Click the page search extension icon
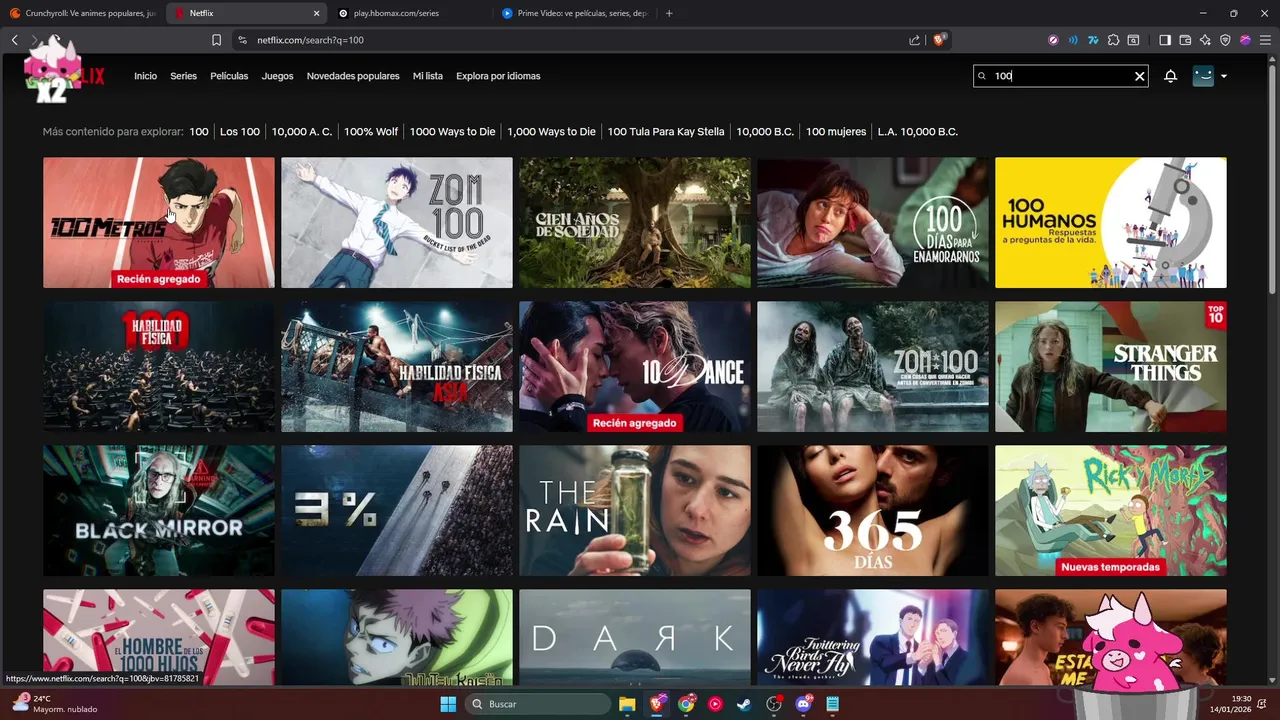This screenshot has width=1280, height=720. point(1133,40)
